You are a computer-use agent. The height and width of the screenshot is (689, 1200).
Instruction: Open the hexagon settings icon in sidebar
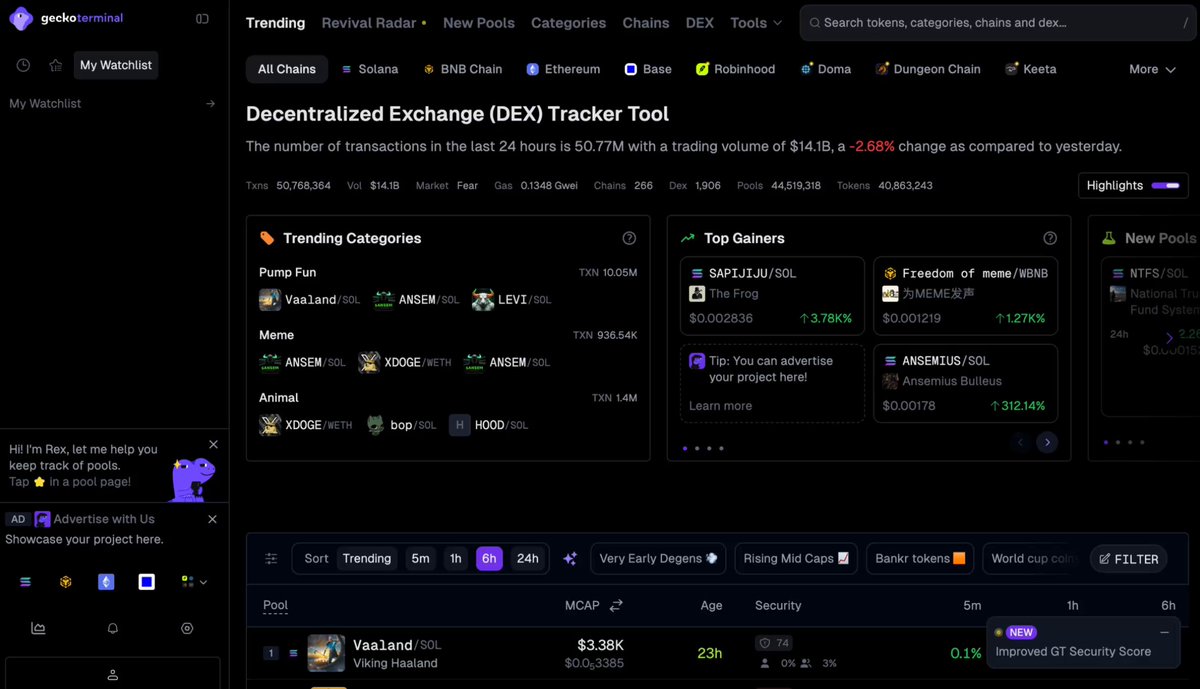pyautogui.click(x=187, y=628)
